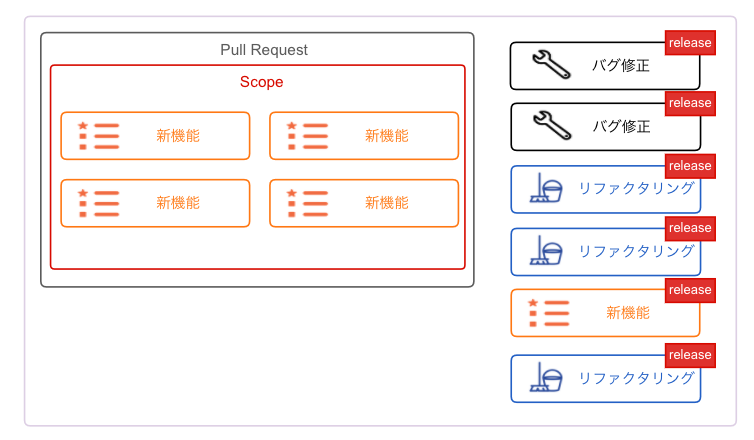754x440 pixels.
Task: Click the broom and bucket icon in the uppermost リファクタリング card
Action: click(x=546, y=188)
